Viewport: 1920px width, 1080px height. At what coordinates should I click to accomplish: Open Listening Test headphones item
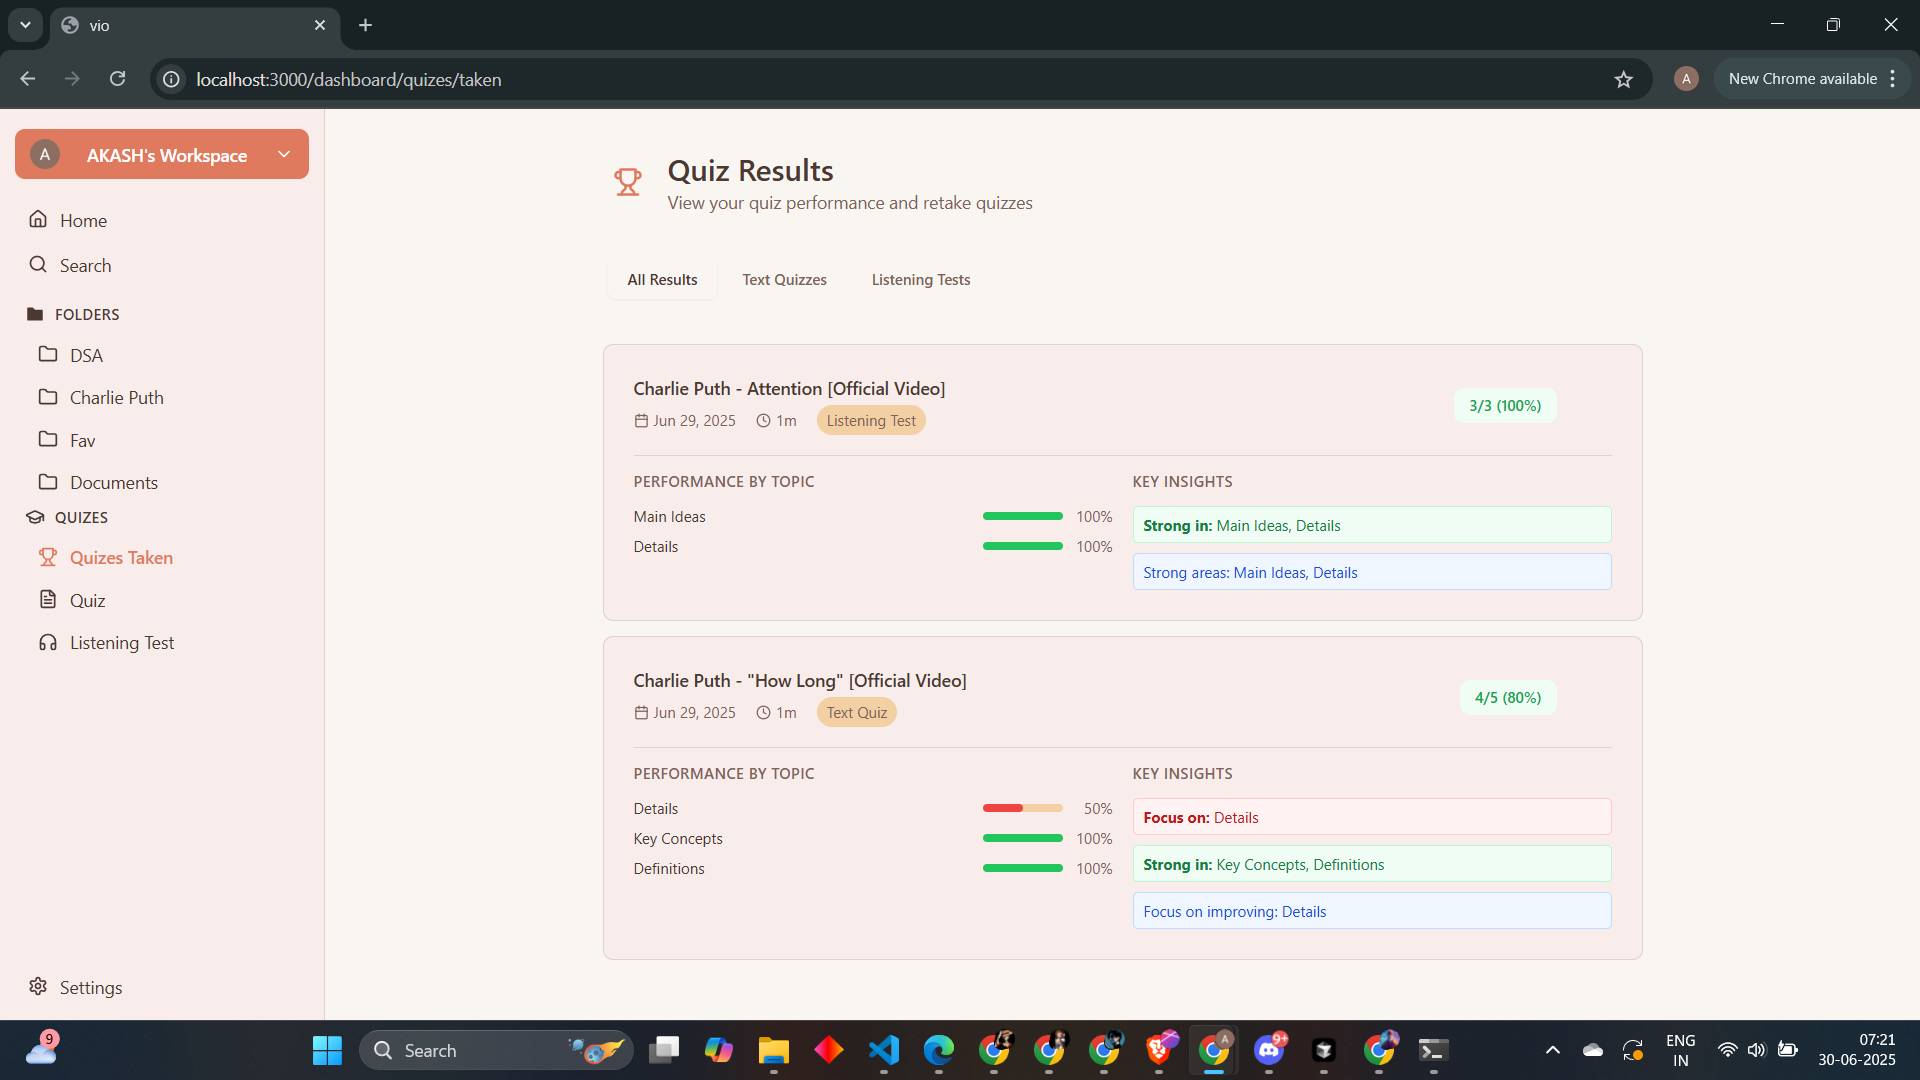click(48, 643)
